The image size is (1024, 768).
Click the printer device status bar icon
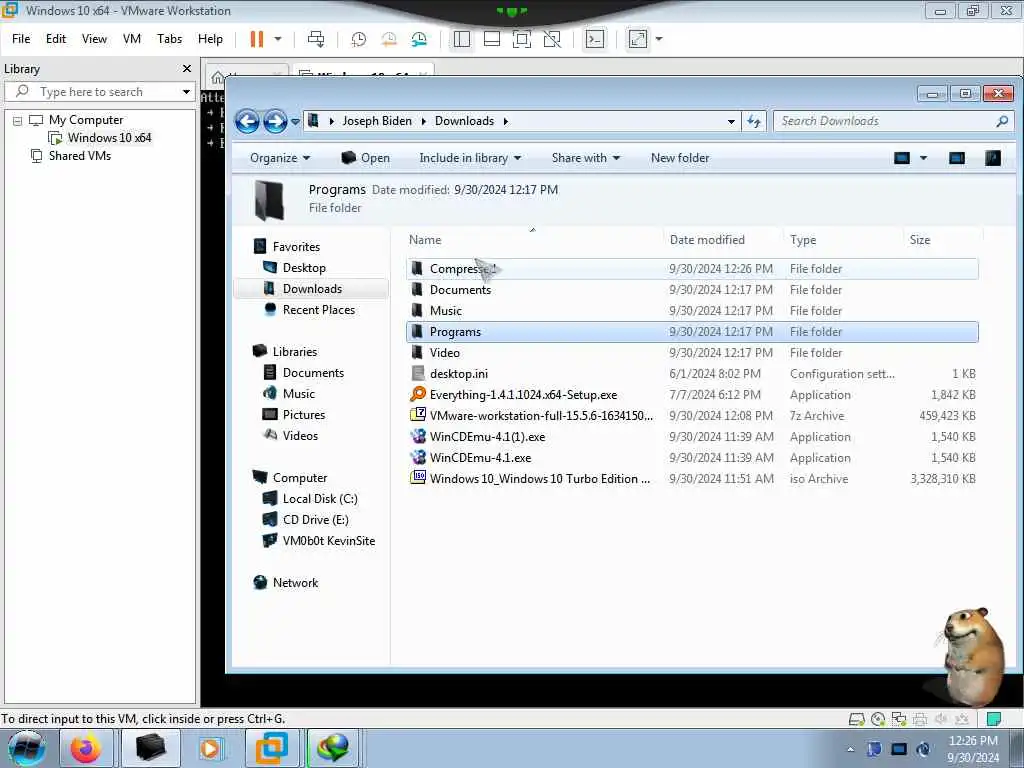[920, 720]
